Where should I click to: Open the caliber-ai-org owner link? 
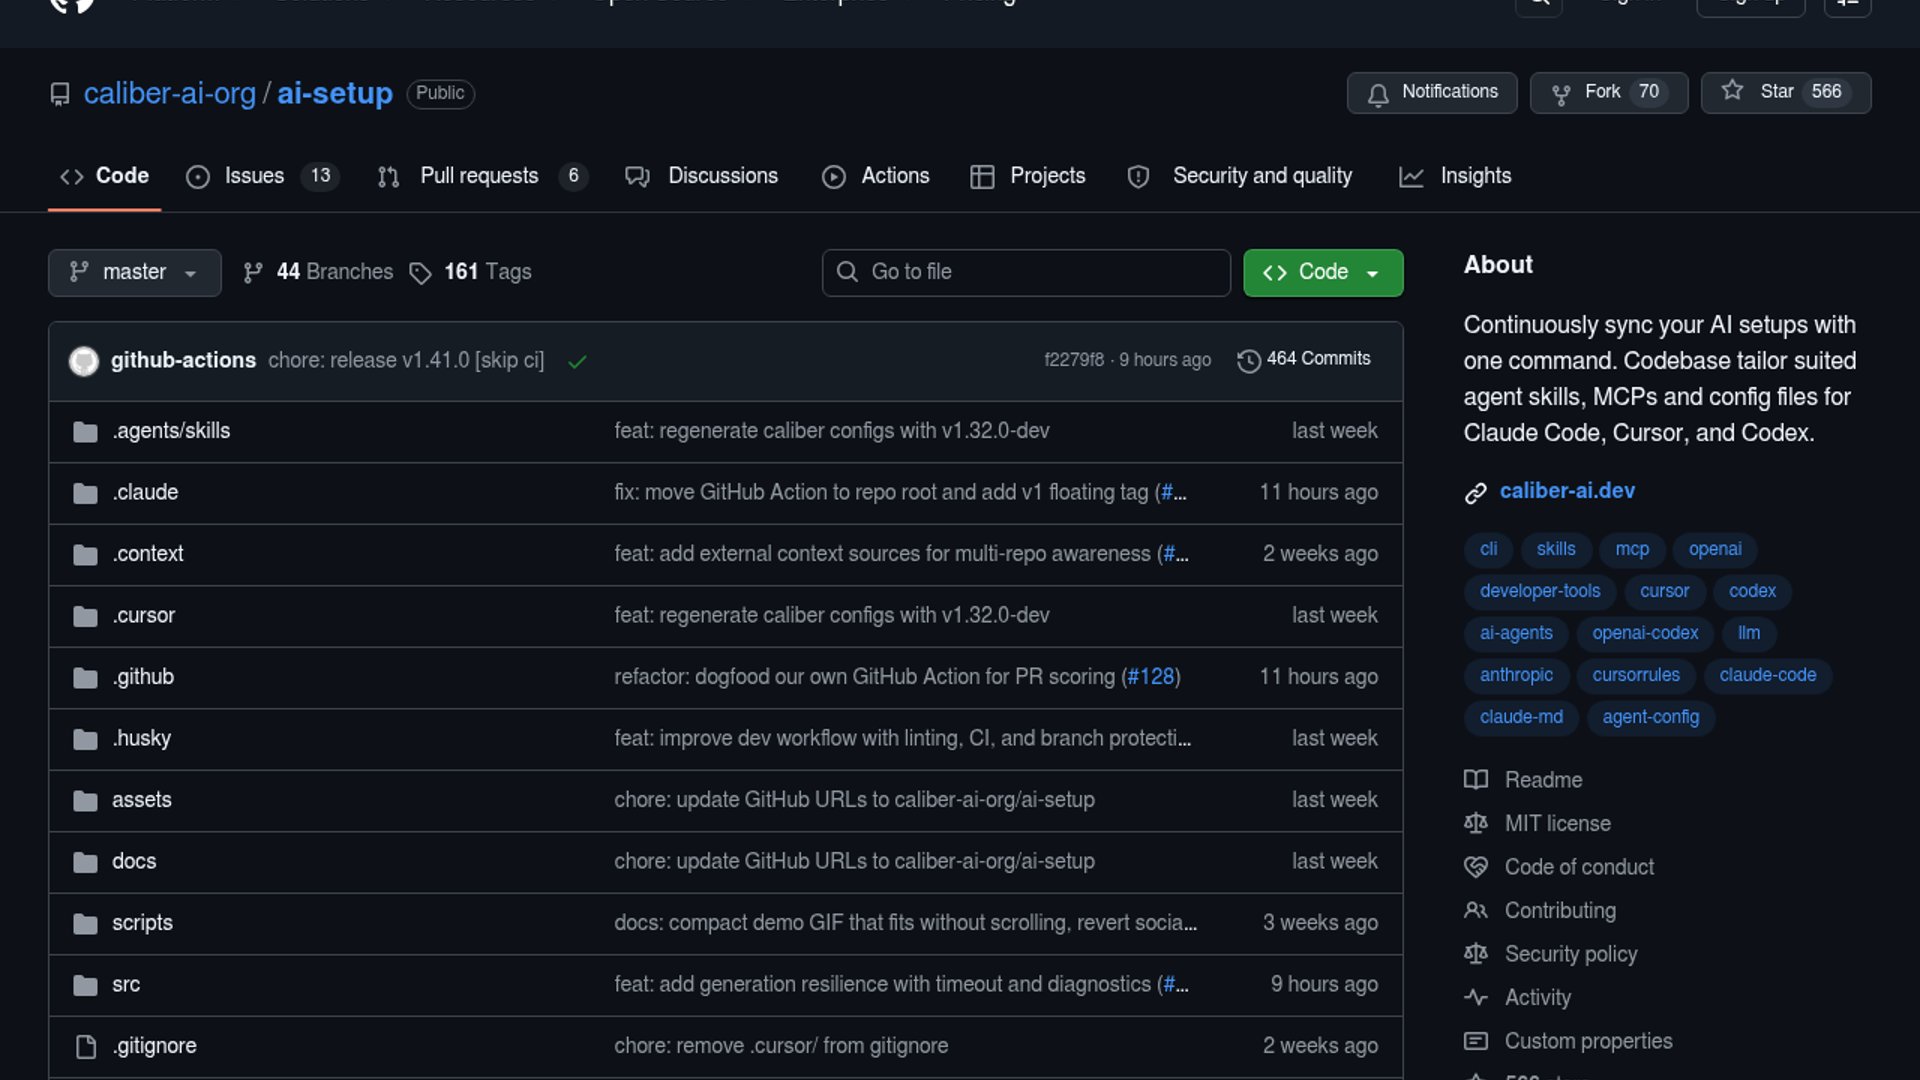[x=169, y=93]
